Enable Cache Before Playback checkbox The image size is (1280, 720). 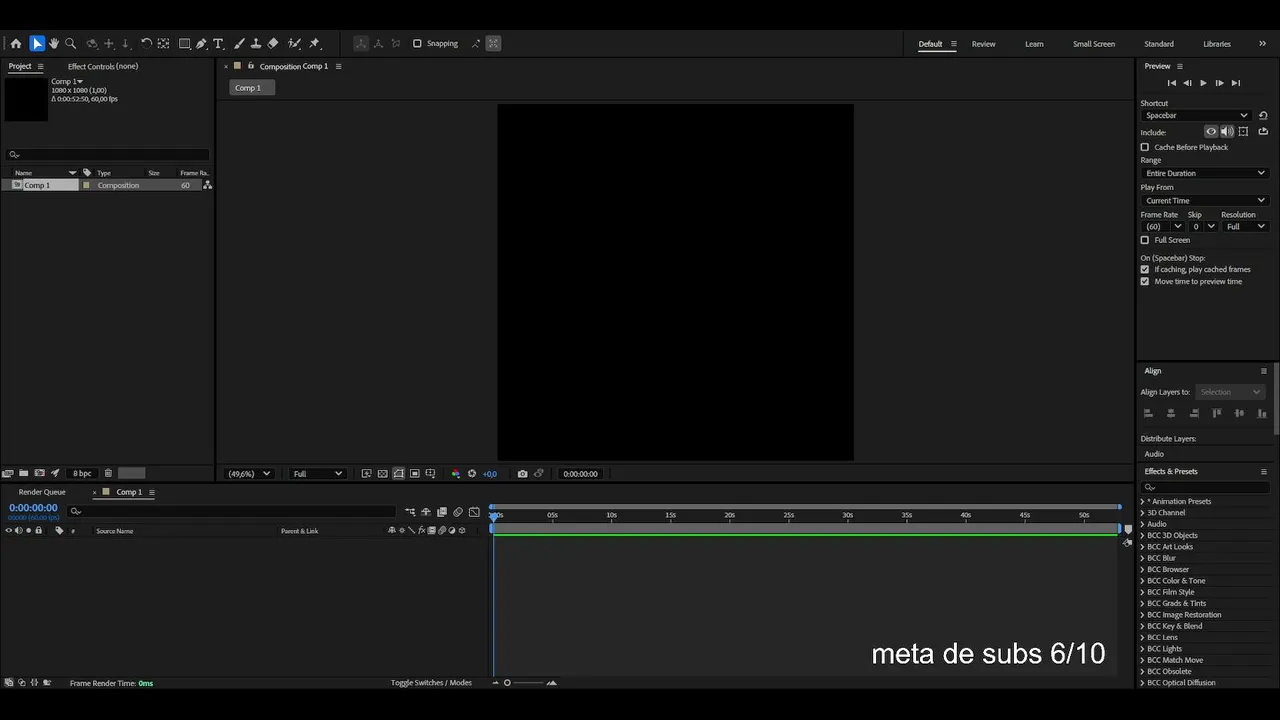[1145, 147]
